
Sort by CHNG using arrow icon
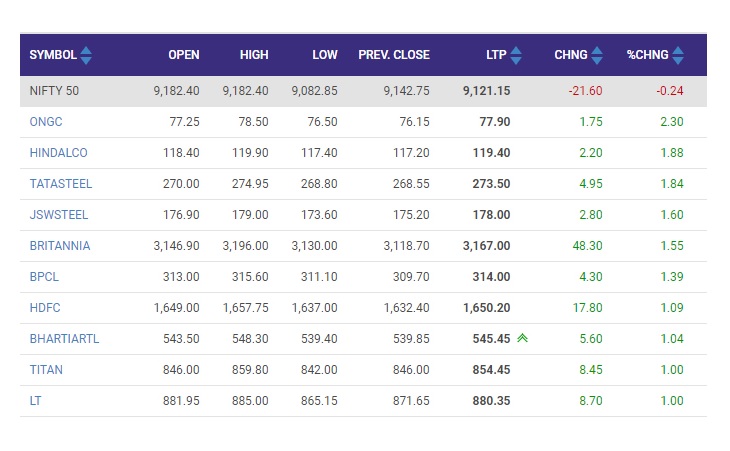597,55
